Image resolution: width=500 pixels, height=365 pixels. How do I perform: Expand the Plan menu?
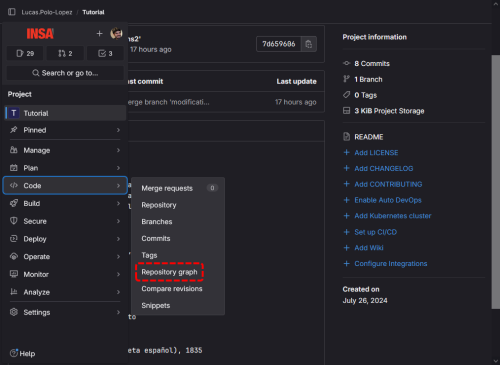(x=65, y=168)
